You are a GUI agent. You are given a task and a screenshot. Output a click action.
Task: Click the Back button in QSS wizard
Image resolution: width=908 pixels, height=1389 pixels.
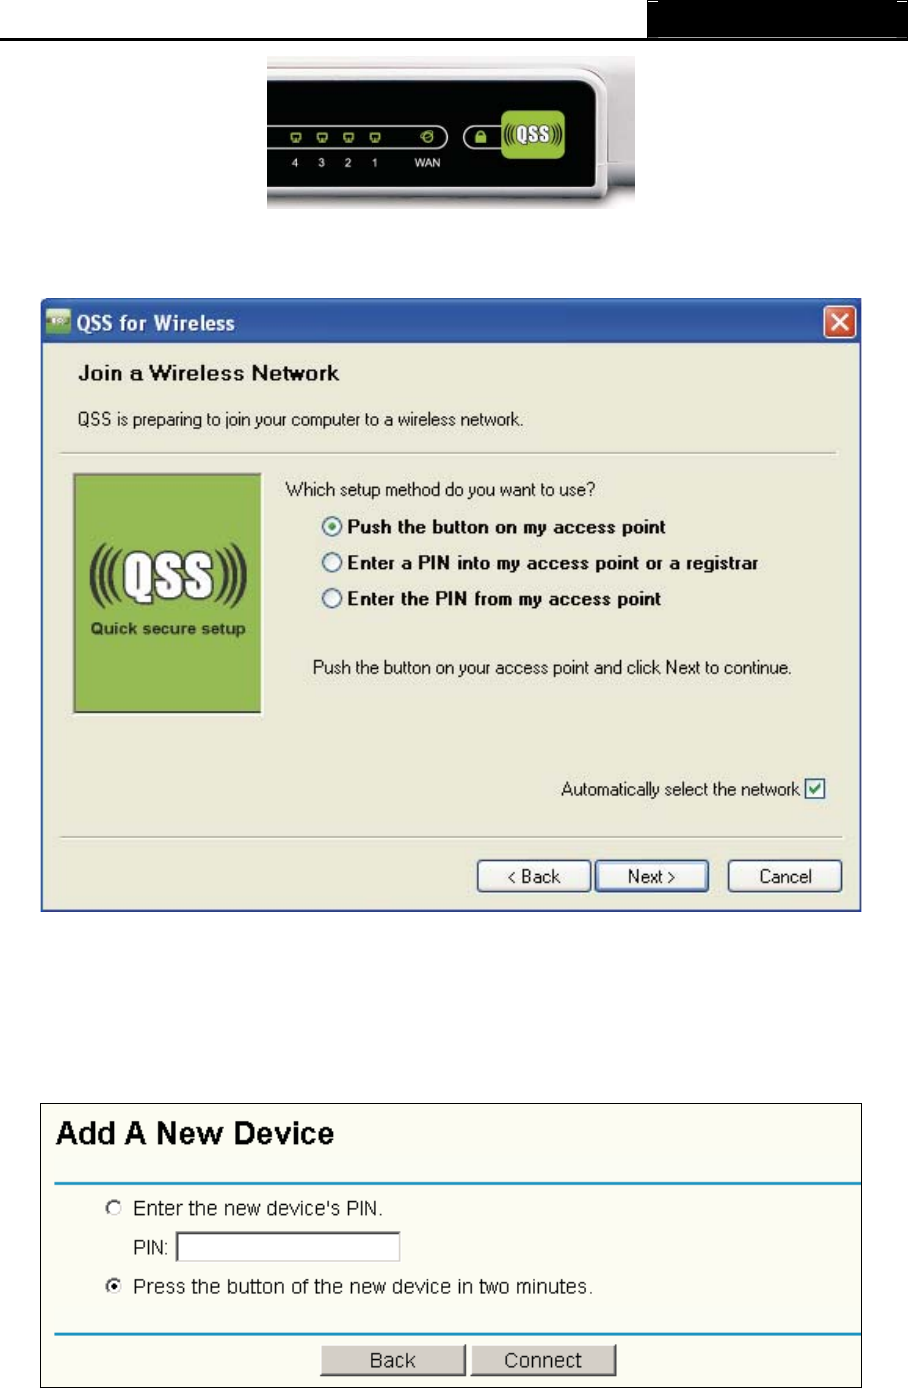pyautogui.click(x=534, y=876)
